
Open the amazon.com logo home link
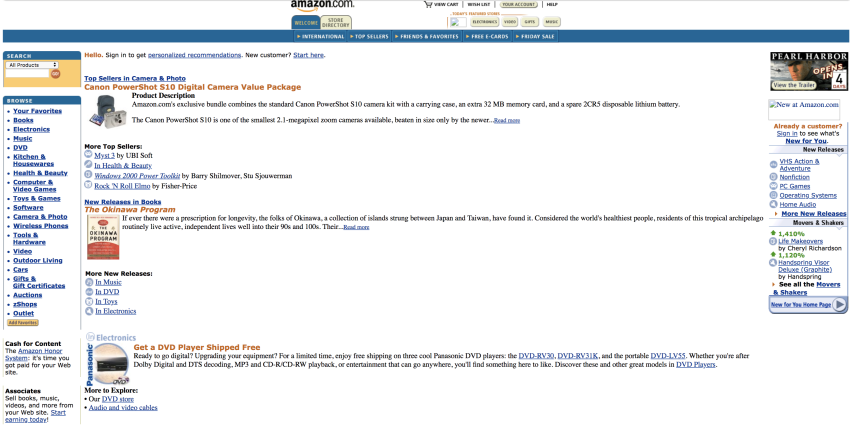[323, 5]
